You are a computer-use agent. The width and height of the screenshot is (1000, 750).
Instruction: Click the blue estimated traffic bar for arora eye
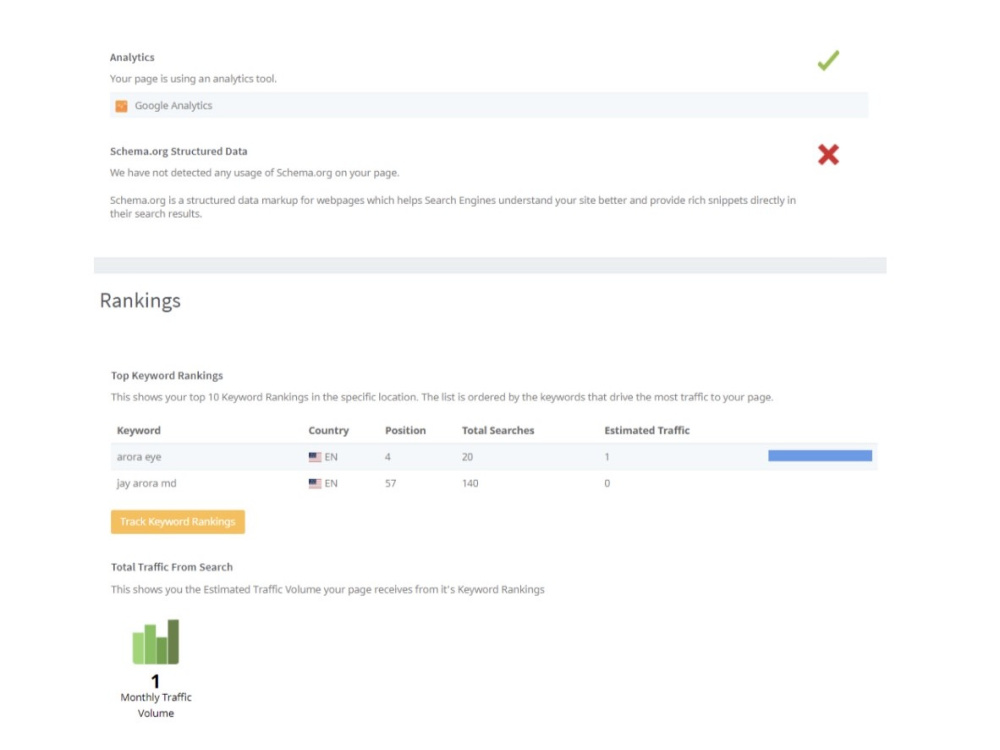(x=820, y=455)
